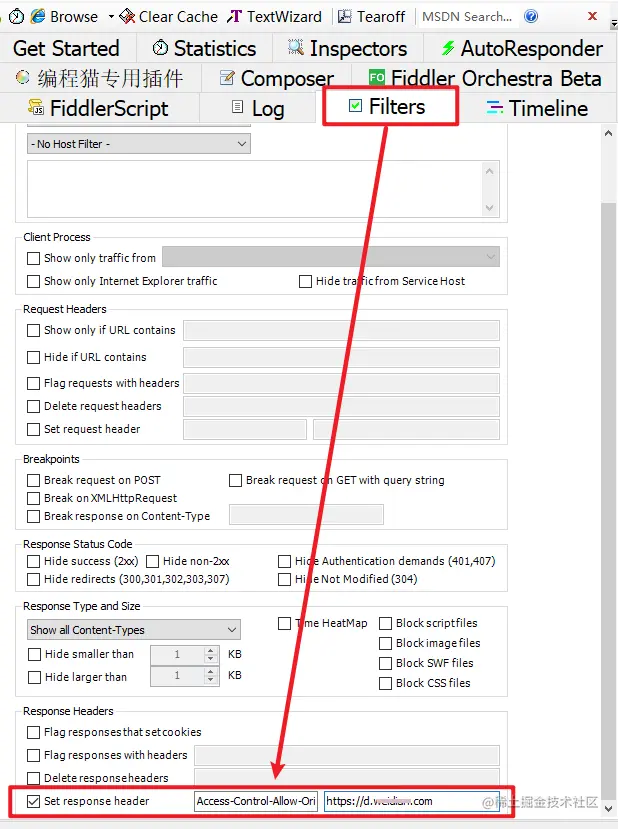The image size is (618, 829).
Task: Open the TextWizard tool
Action: coord(274,16)
